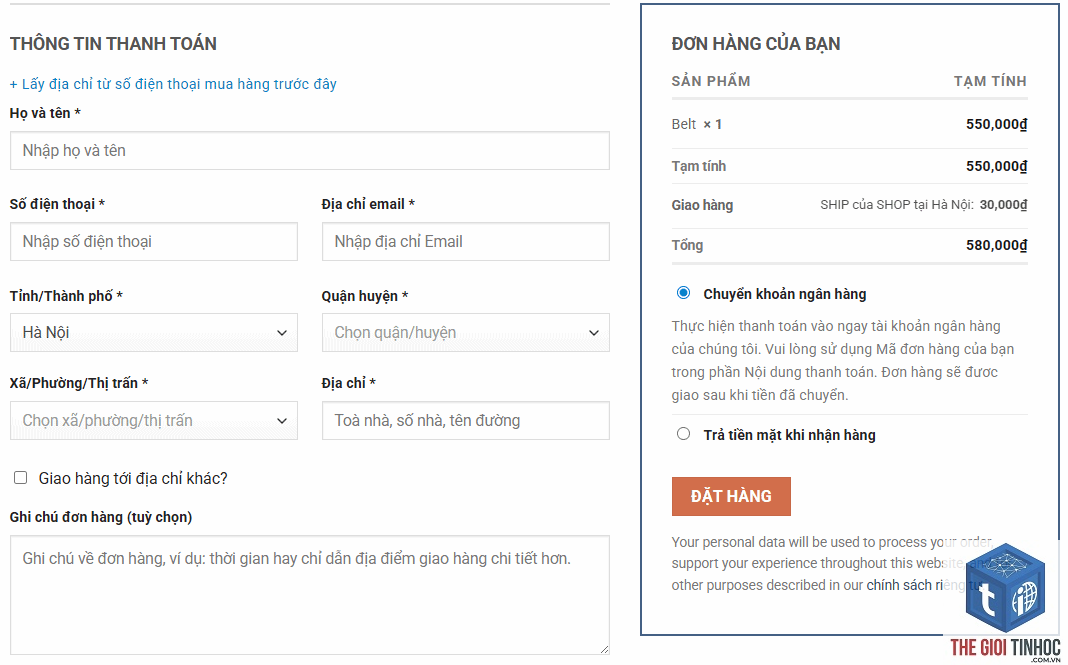The image size is (1068, 665).
Task: Click the saved address lookup link
Action: (173, 84)
